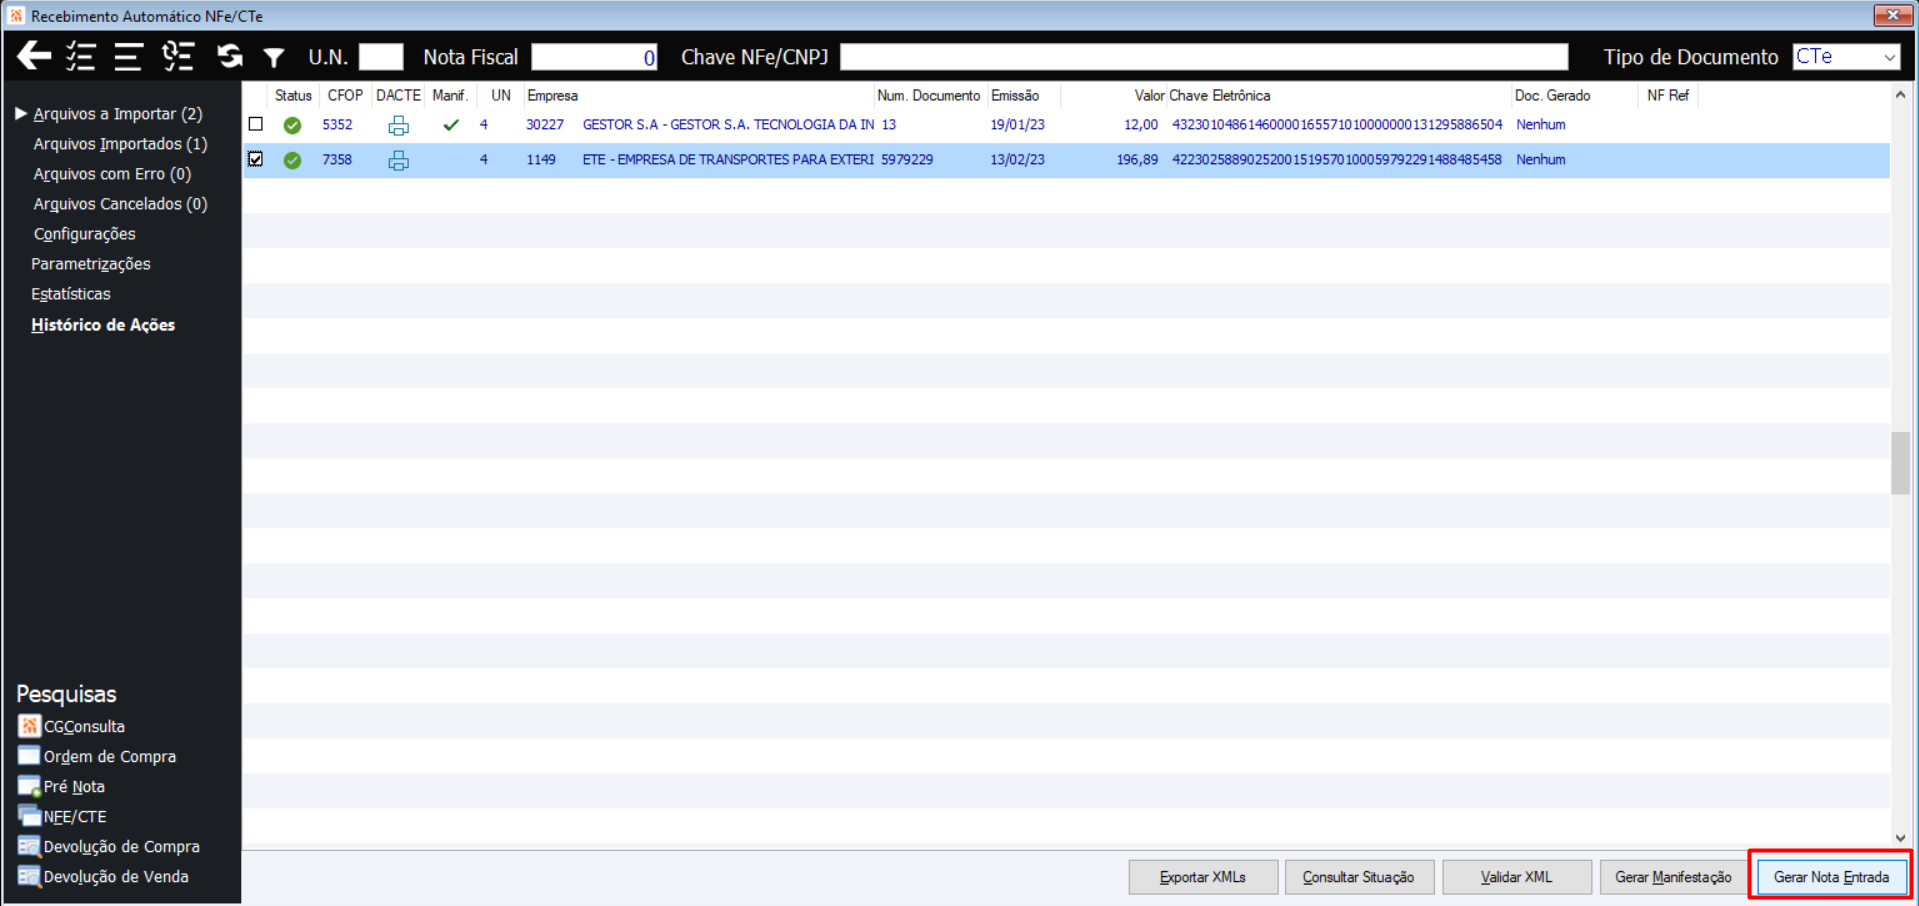Open the CGConsulta search icon
This screenshot has height=906, width=1919.
29,726
